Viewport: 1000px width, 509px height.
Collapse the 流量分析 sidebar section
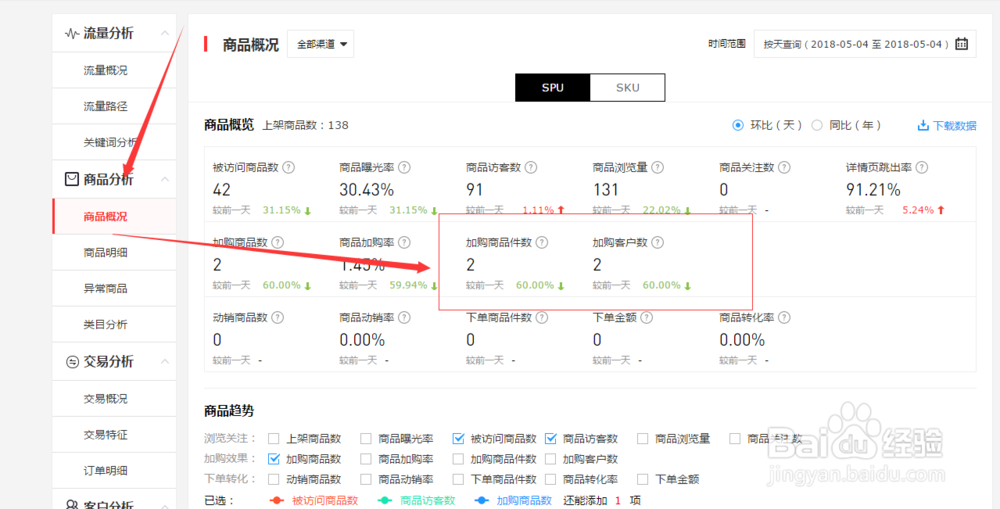click(x=165, y=34)
